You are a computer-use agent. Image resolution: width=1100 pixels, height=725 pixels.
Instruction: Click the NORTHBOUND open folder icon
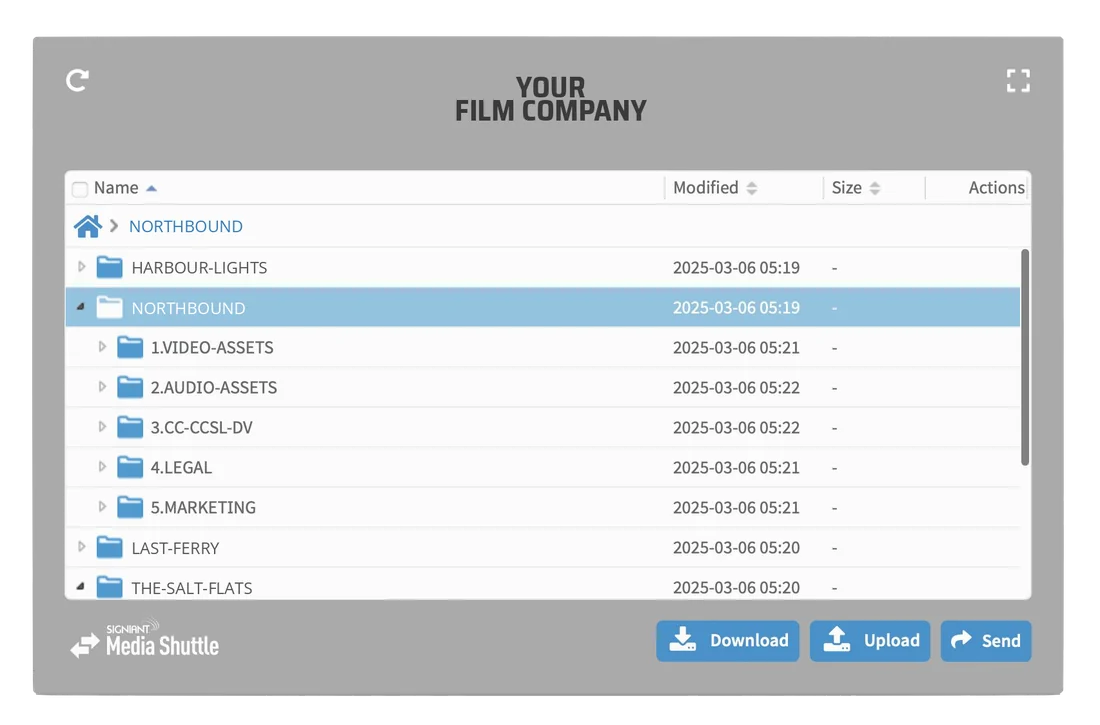tap(109, 307)
